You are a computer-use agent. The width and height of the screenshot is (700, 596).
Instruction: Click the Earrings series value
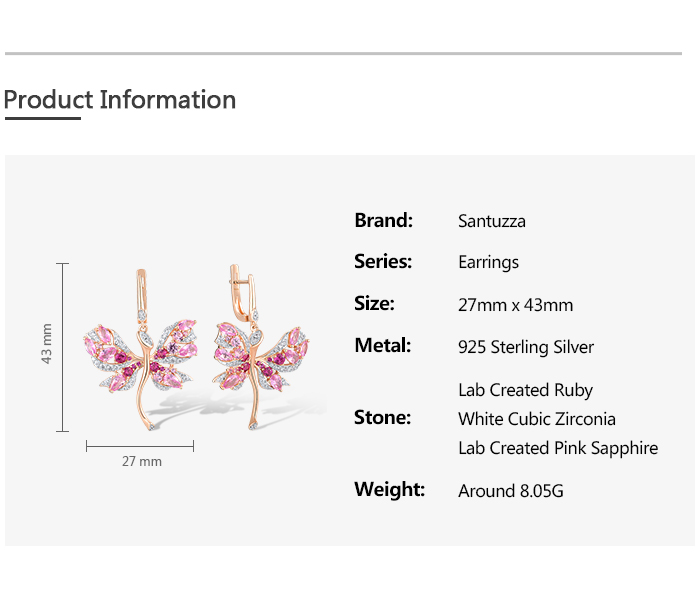pos(488,263)
